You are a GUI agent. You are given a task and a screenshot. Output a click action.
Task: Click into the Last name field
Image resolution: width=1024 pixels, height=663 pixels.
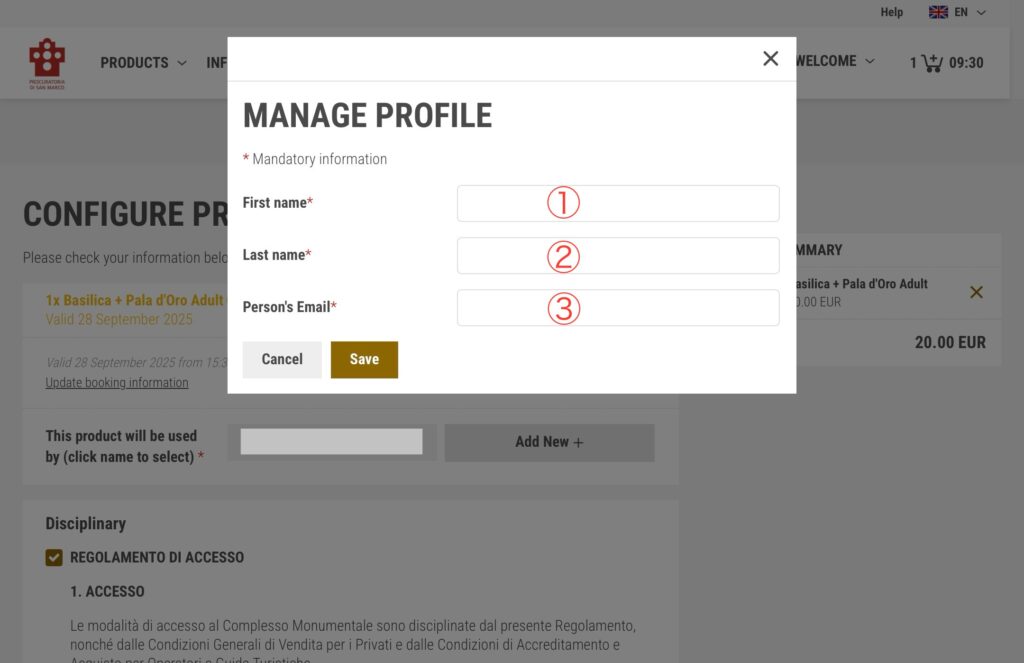(617, 255)
